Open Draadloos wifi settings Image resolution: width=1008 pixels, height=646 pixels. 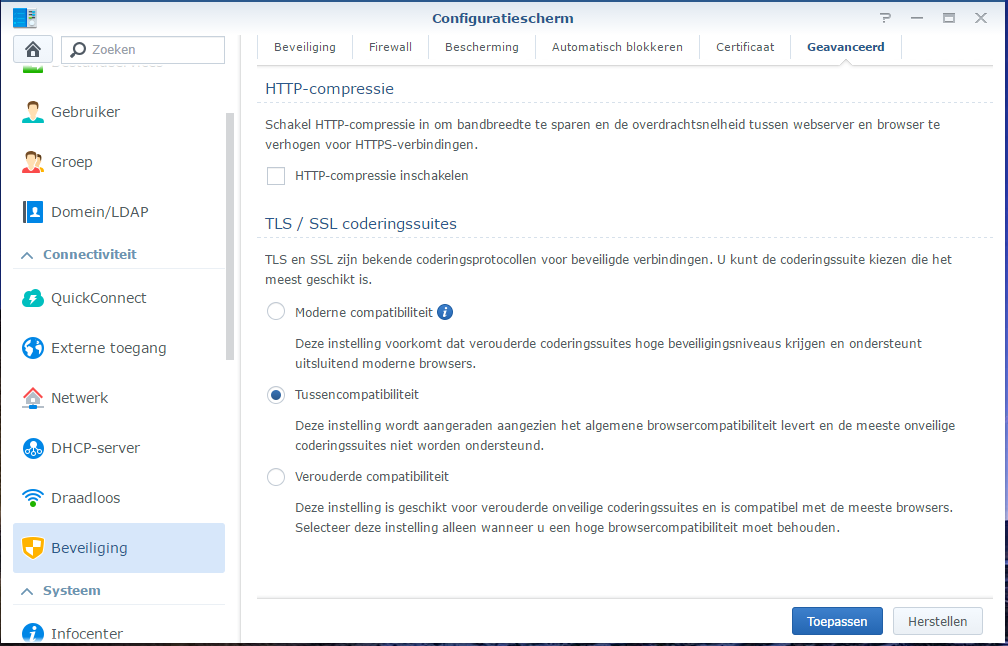click(33, 498)
